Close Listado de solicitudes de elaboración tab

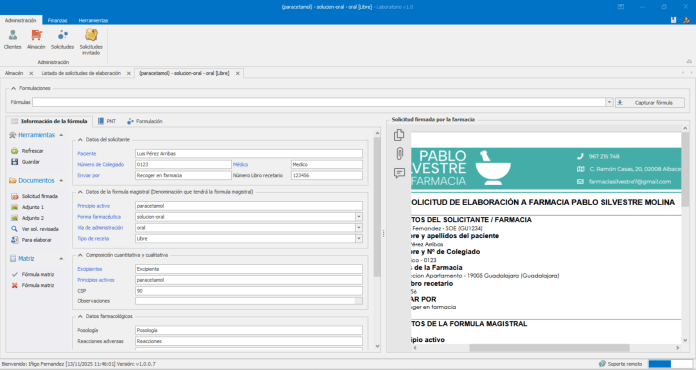coord(129,74)
